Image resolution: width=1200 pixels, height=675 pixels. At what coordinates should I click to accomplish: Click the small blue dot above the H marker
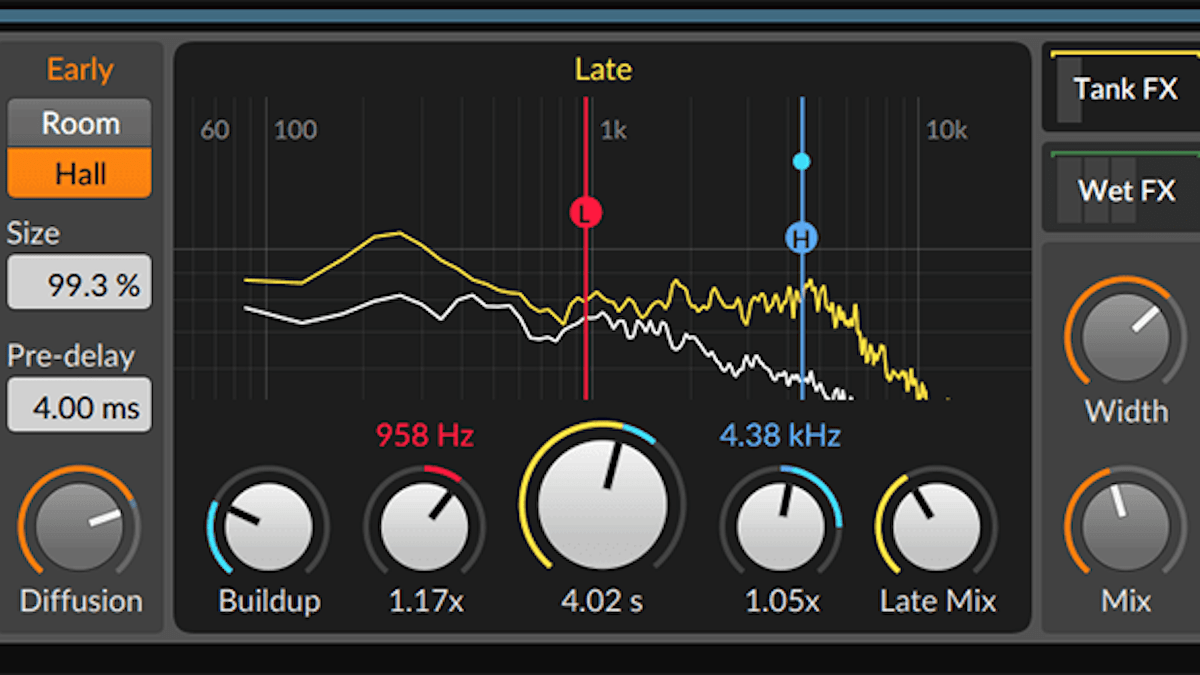[x=801, y=161]
